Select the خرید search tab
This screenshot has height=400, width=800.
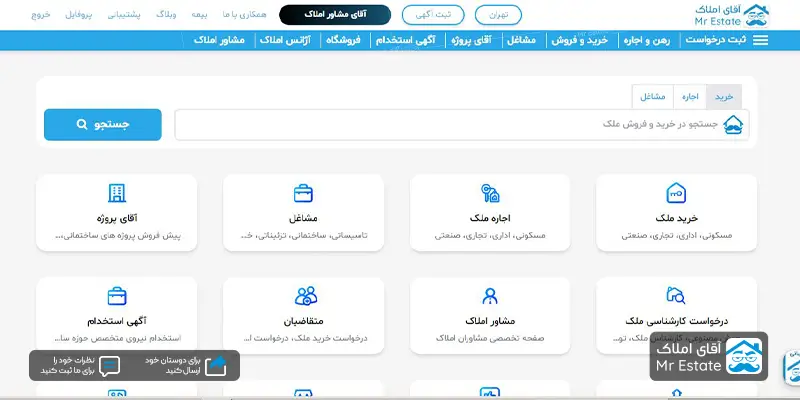tap(723, 97)
